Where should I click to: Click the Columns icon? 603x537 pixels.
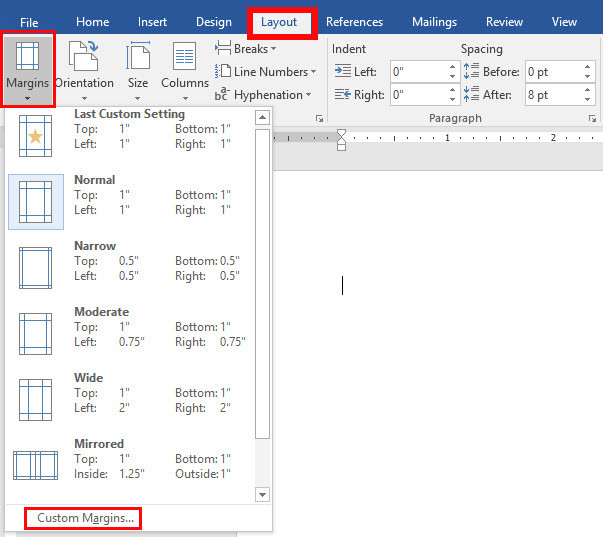pyautogui.click(x=184, y=69)
